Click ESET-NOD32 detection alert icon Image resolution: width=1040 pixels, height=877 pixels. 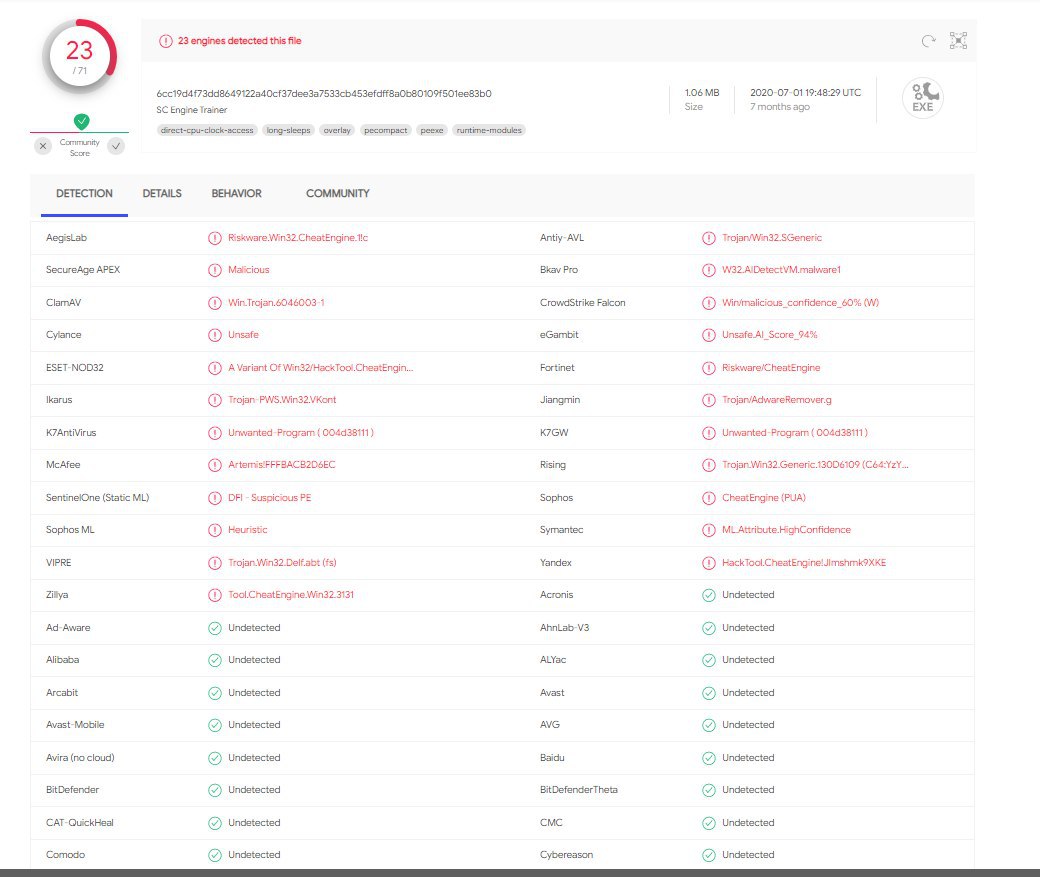pos(215,368)
